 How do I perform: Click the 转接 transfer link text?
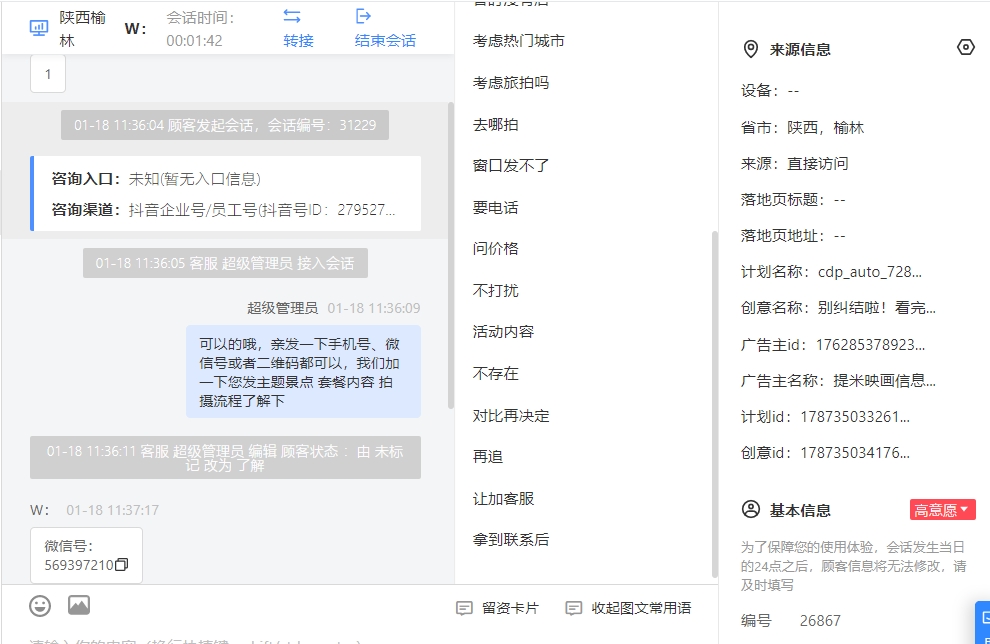click(x=298, y=40)
